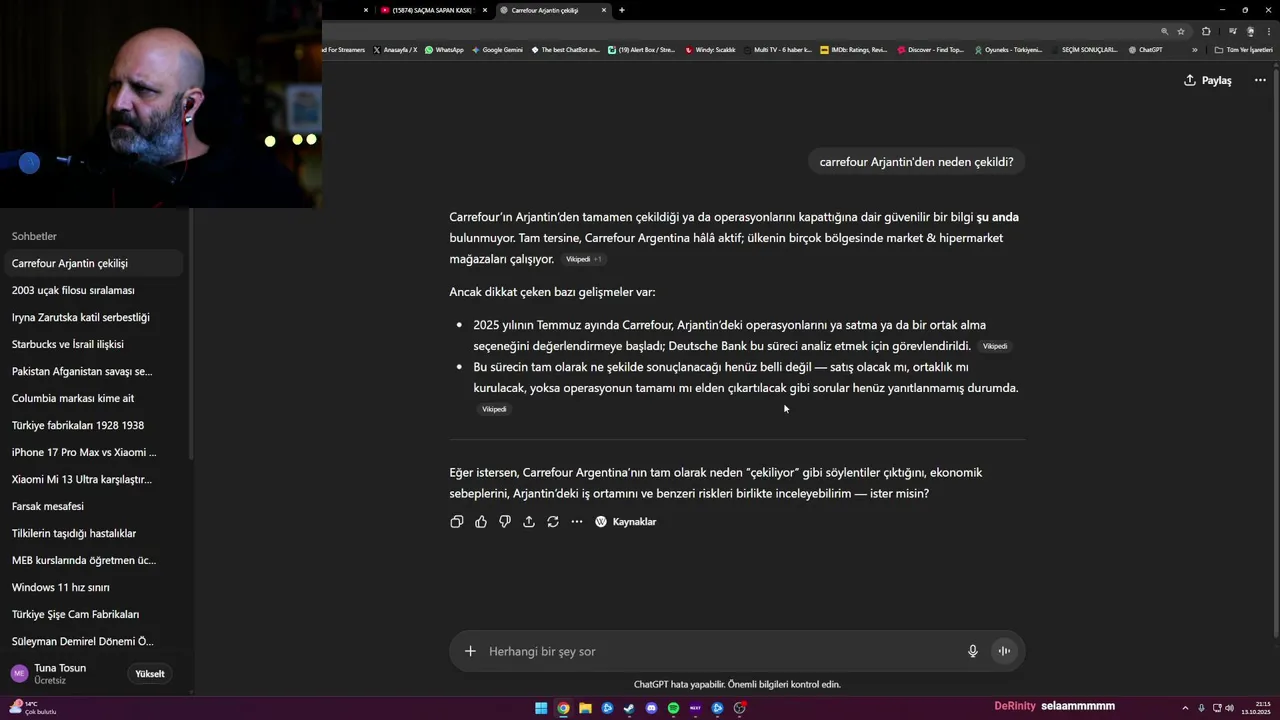Click Chrome icon in taskbar

(x=563, y=708)
